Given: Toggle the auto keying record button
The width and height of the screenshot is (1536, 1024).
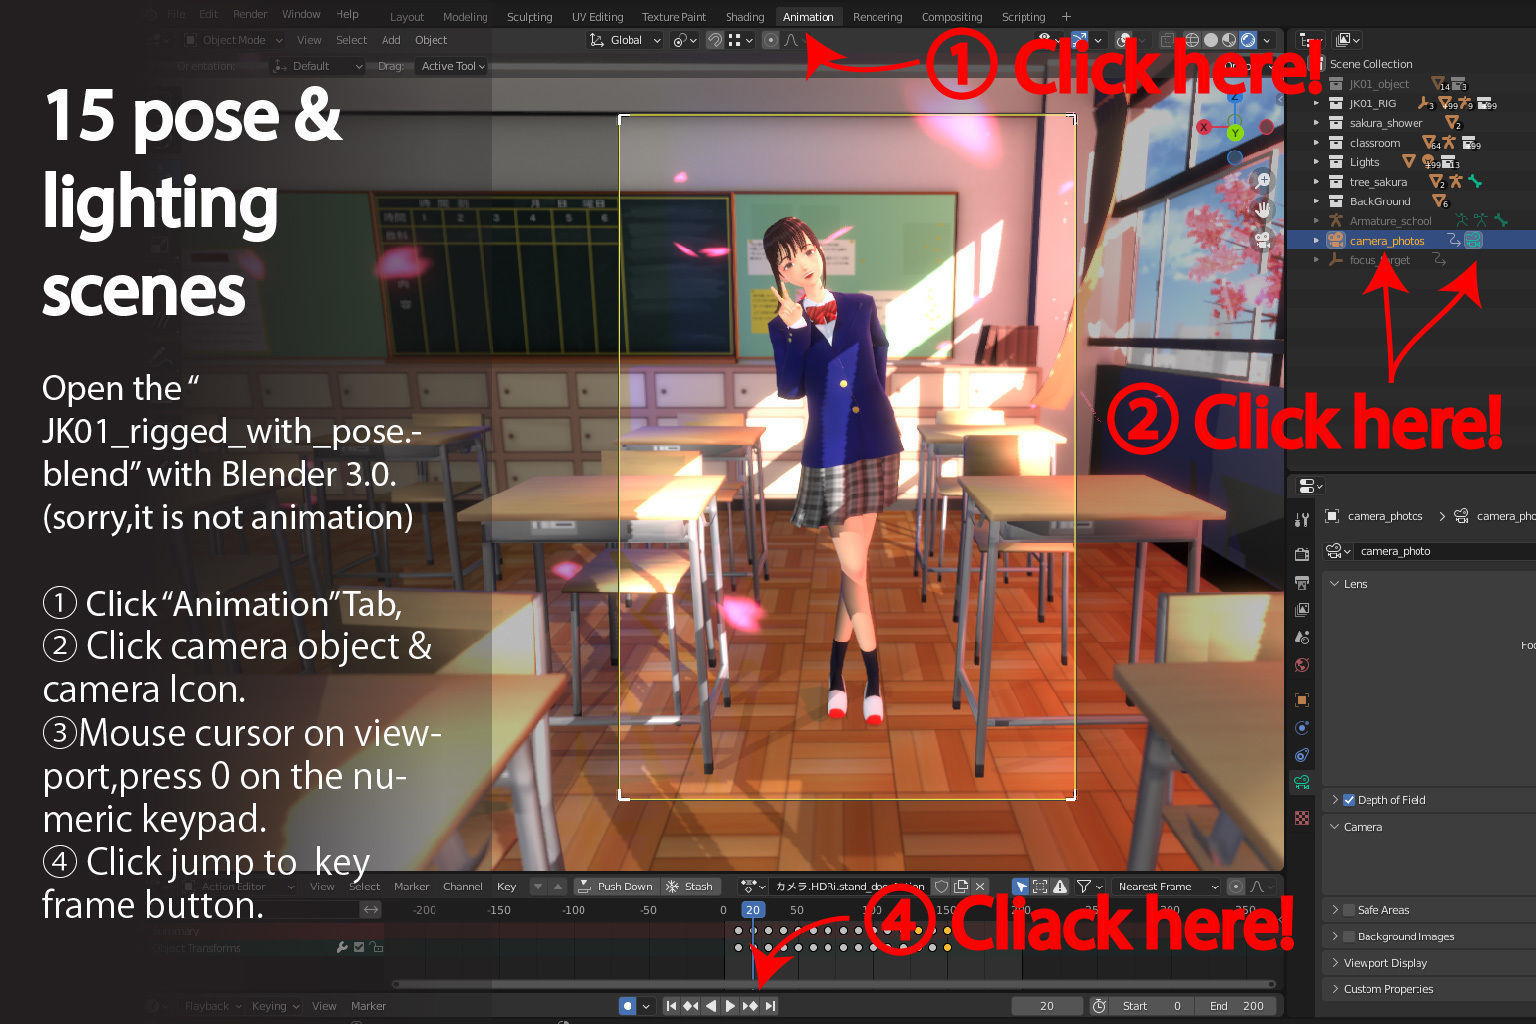Looking at the screenshot, I should click(x=627, y=1006).
